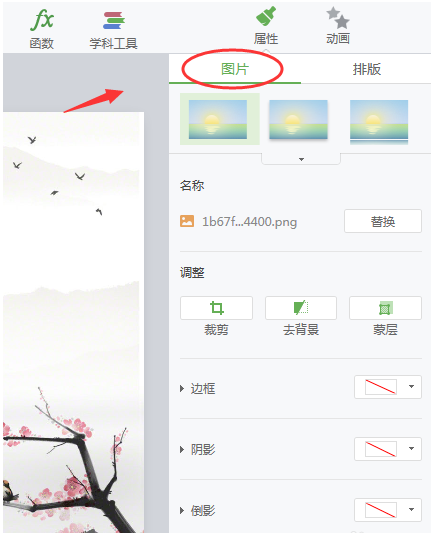
Task: Switch to the 排版 tab
Action: (x=366, y=69)
